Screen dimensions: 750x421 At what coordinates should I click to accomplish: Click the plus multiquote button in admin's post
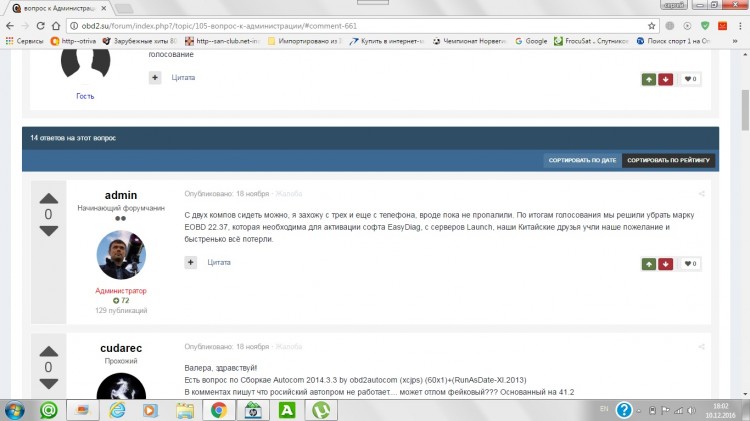[x=191, y=262]
